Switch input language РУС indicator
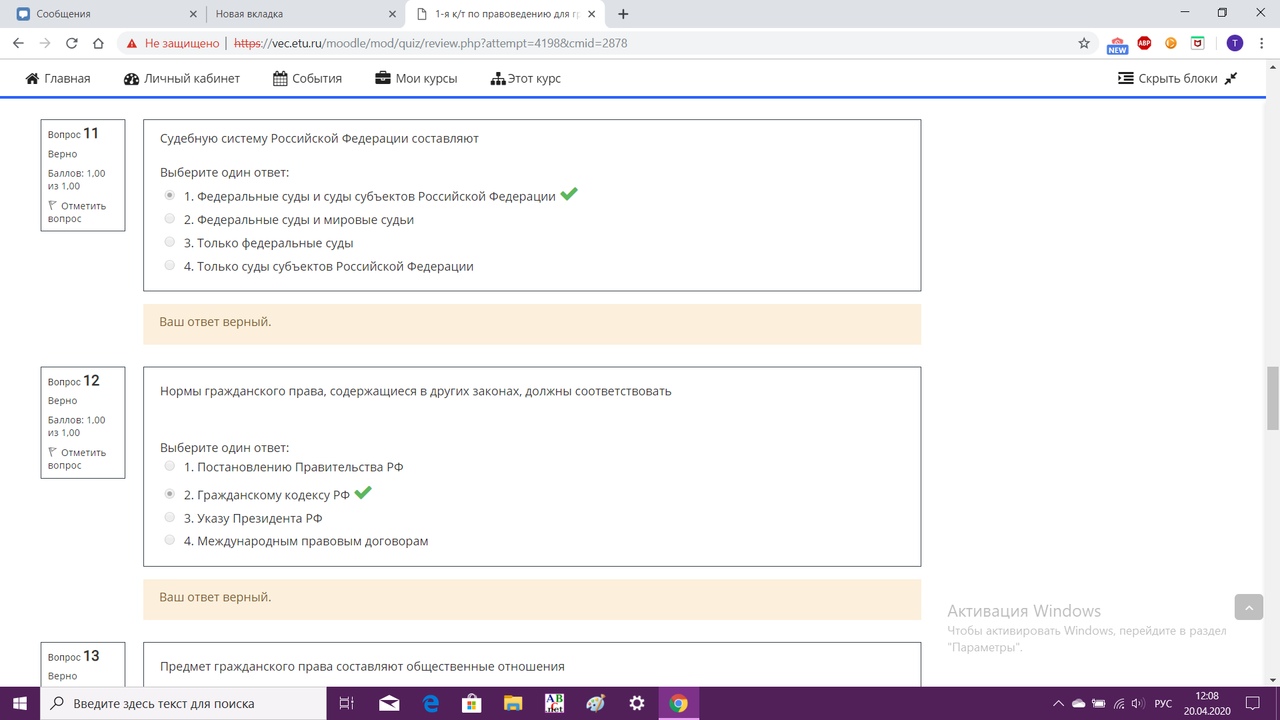This screenshot has height=720, width=1280. click(1163, 704)
